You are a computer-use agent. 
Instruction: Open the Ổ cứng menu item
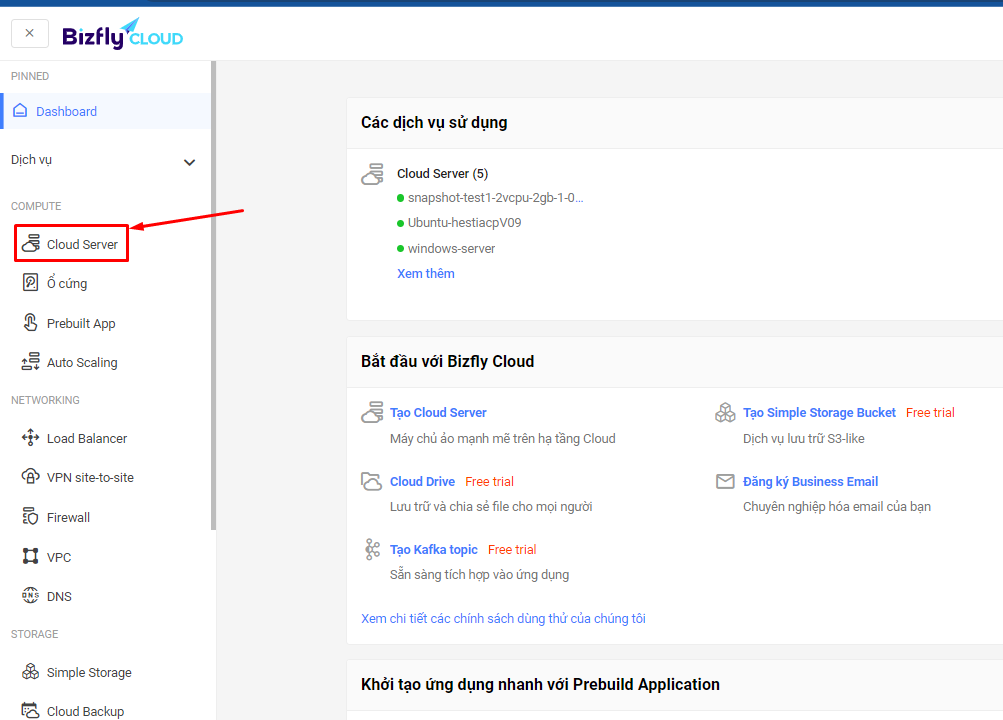(x=67, y=283)
